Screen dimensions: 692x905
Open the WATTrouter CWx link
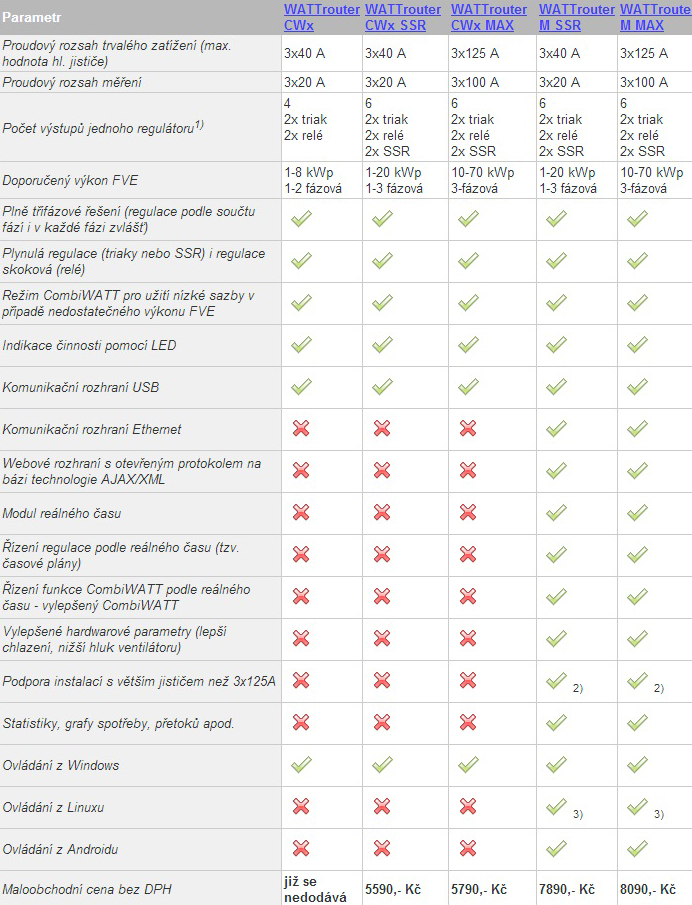[x=321, y=17]
